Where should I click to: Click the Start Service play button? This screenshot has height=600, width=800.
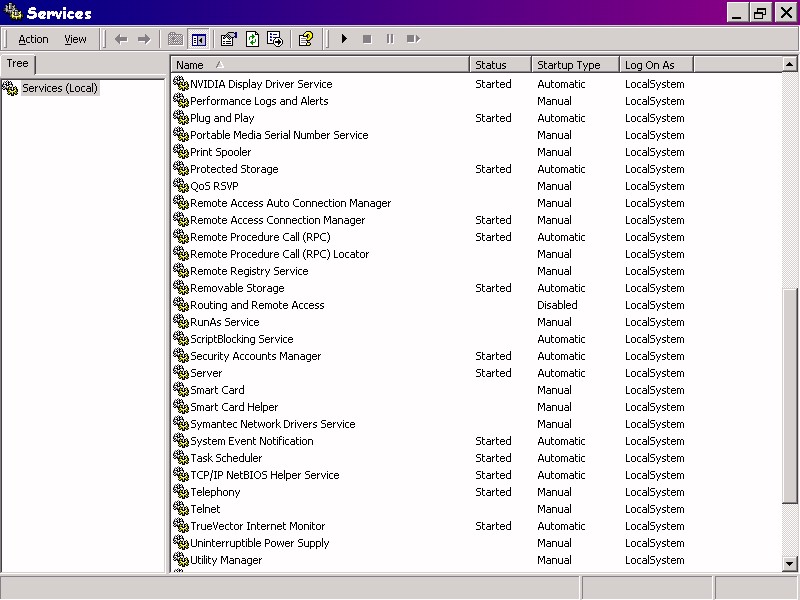[344, 39]
